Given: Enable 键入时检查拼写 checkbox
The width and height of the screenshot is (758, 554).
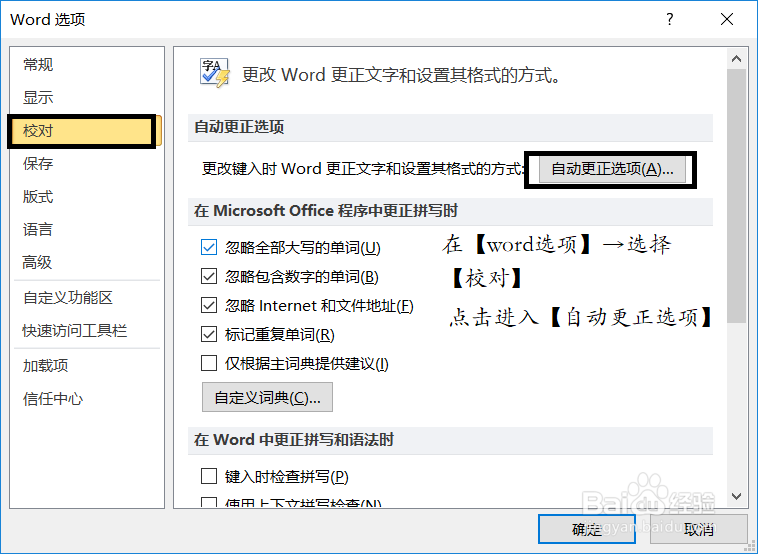Looking at the screenshot, I should (x=209, y=476).
